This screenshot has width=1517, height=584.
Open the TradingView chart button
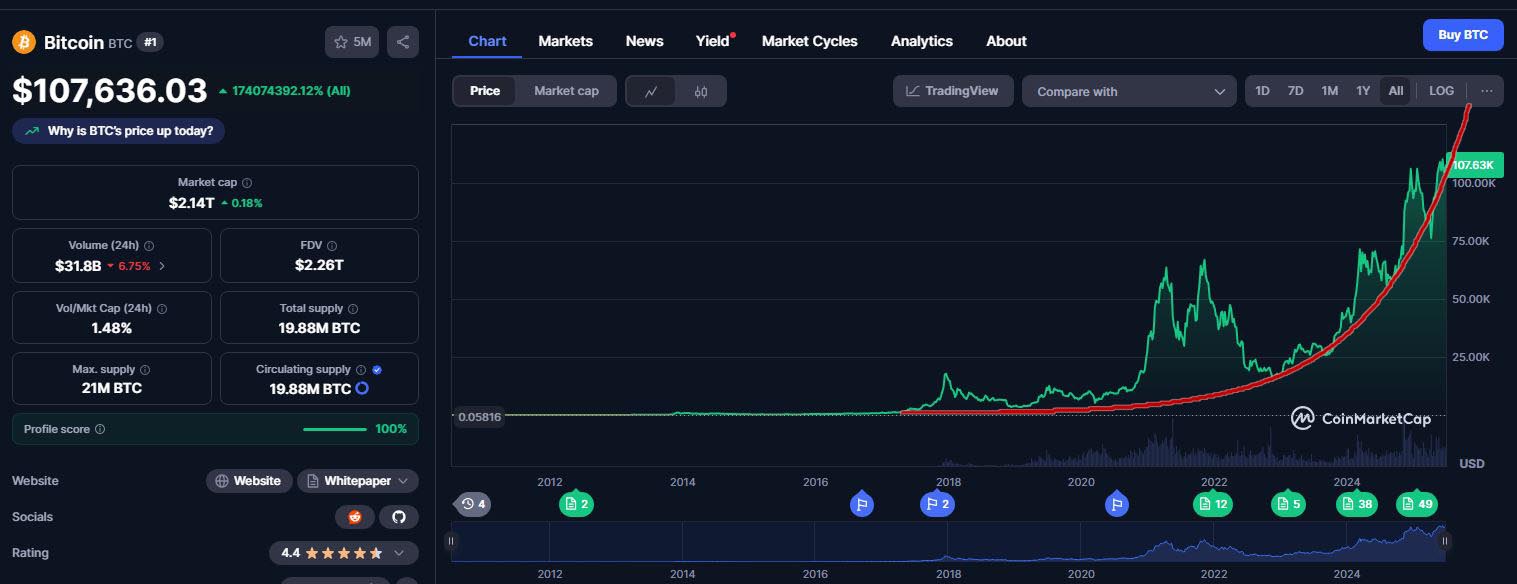(x=953, y=91)
